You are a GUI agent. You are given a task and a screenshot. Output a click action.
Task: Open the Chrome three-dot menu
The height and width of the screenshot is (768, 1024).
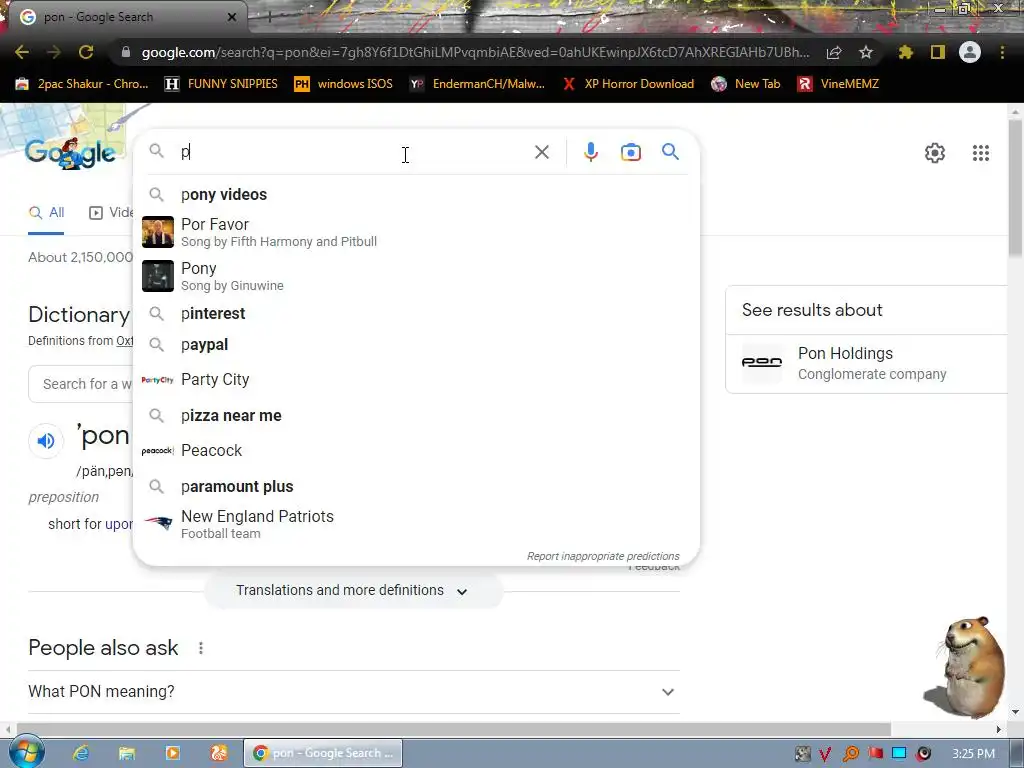[1002, 52]
